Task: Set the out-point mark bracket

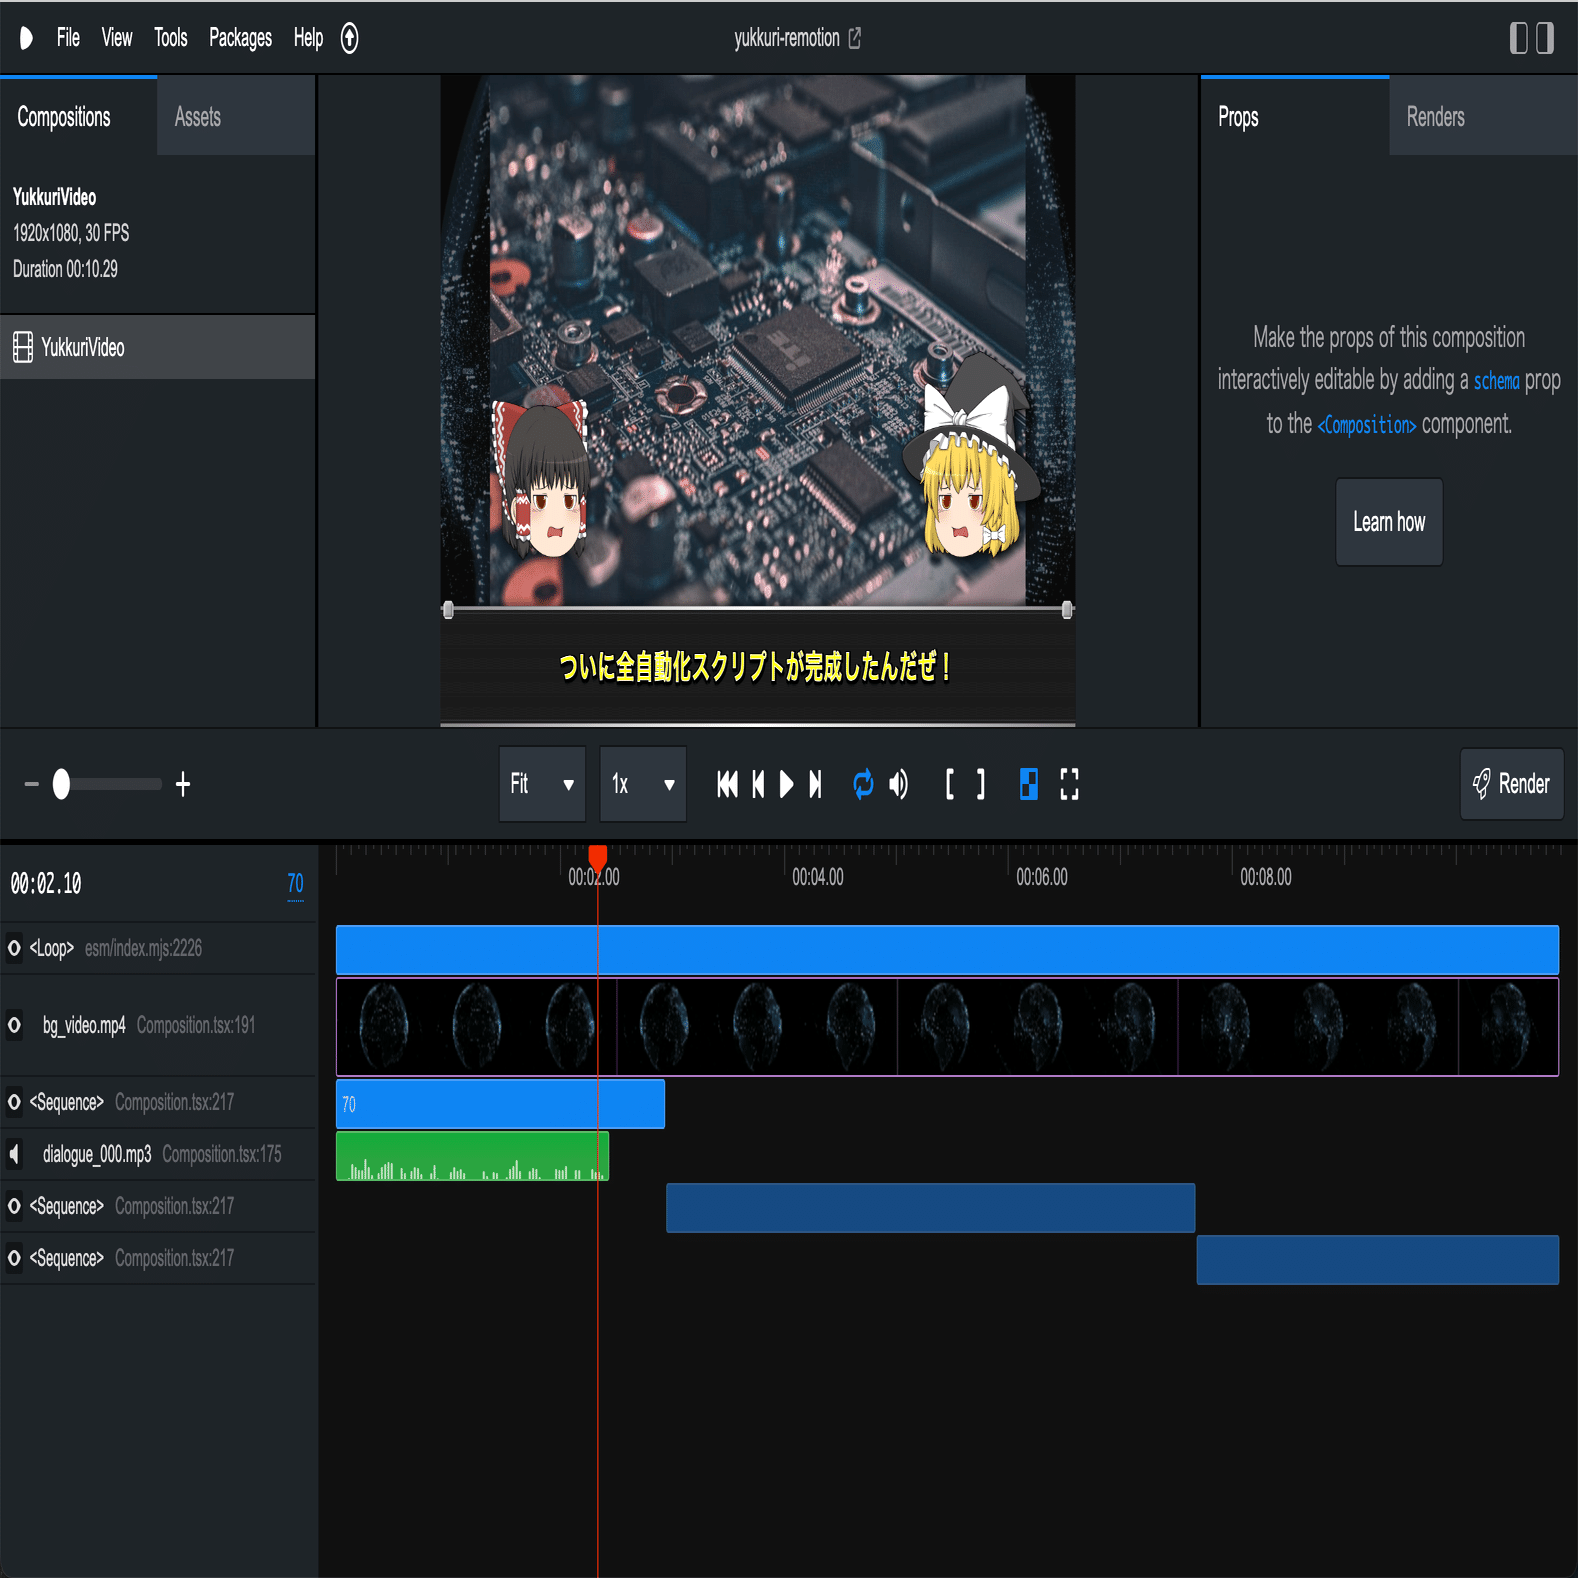Action: (981, 784)
